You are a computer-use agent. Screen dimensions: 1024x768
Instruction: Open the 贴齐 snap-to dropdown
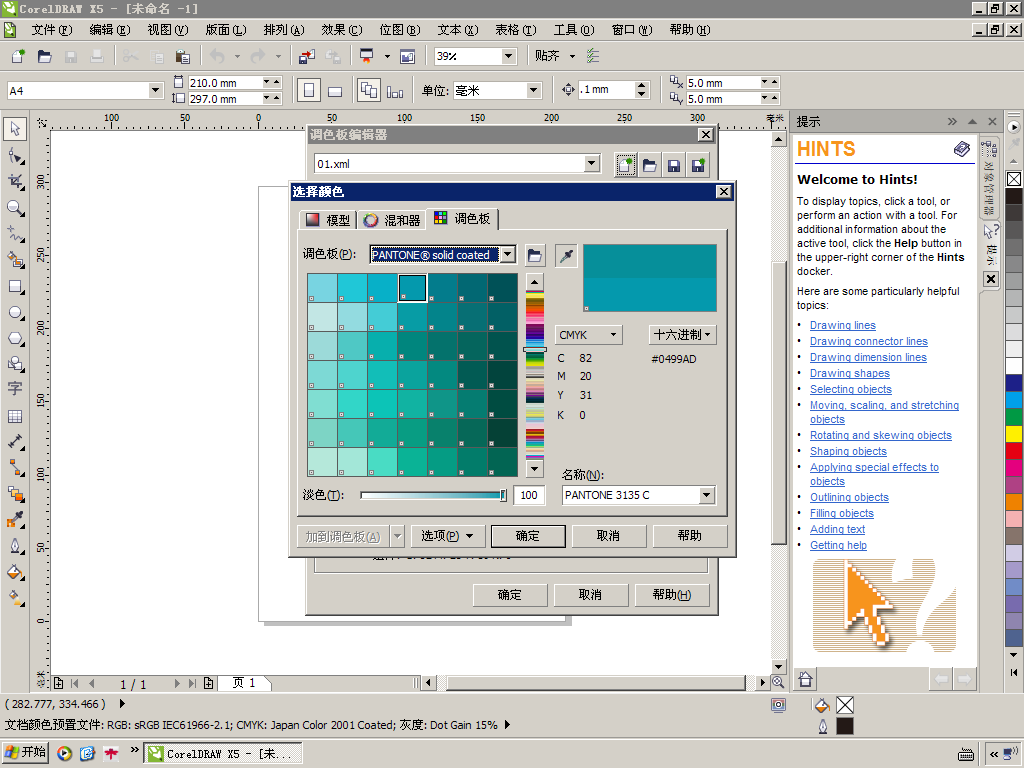572,56
